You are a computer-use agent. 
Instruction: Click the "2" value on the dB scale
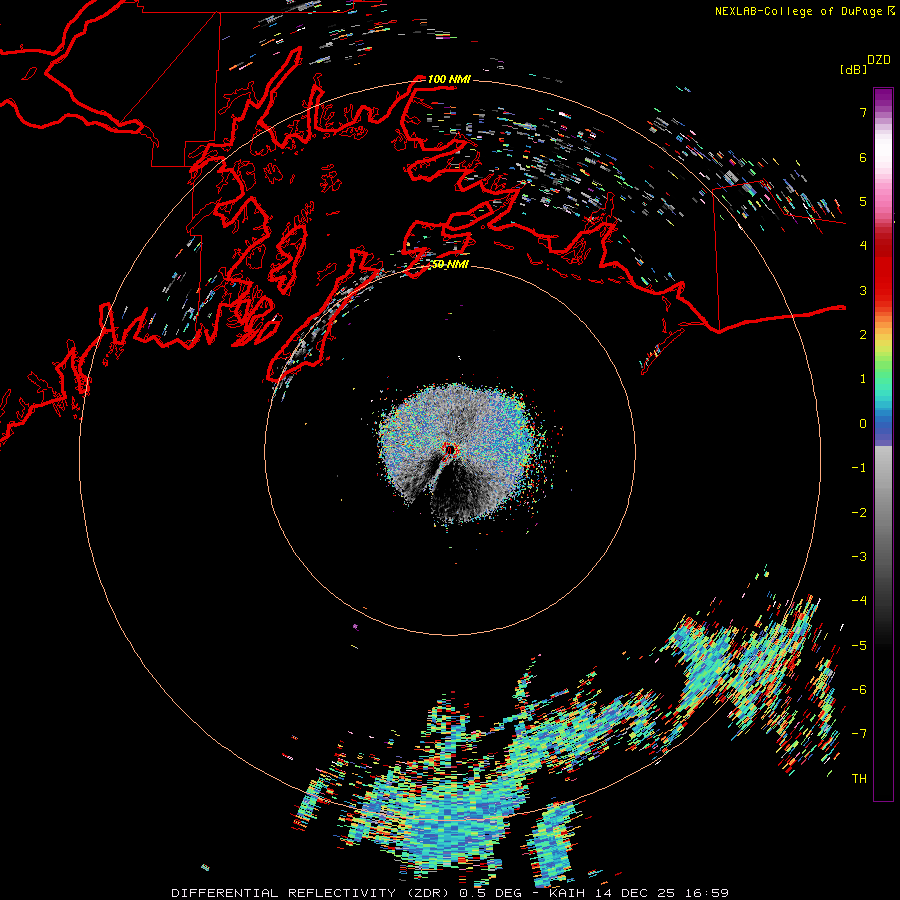point(863,335)
